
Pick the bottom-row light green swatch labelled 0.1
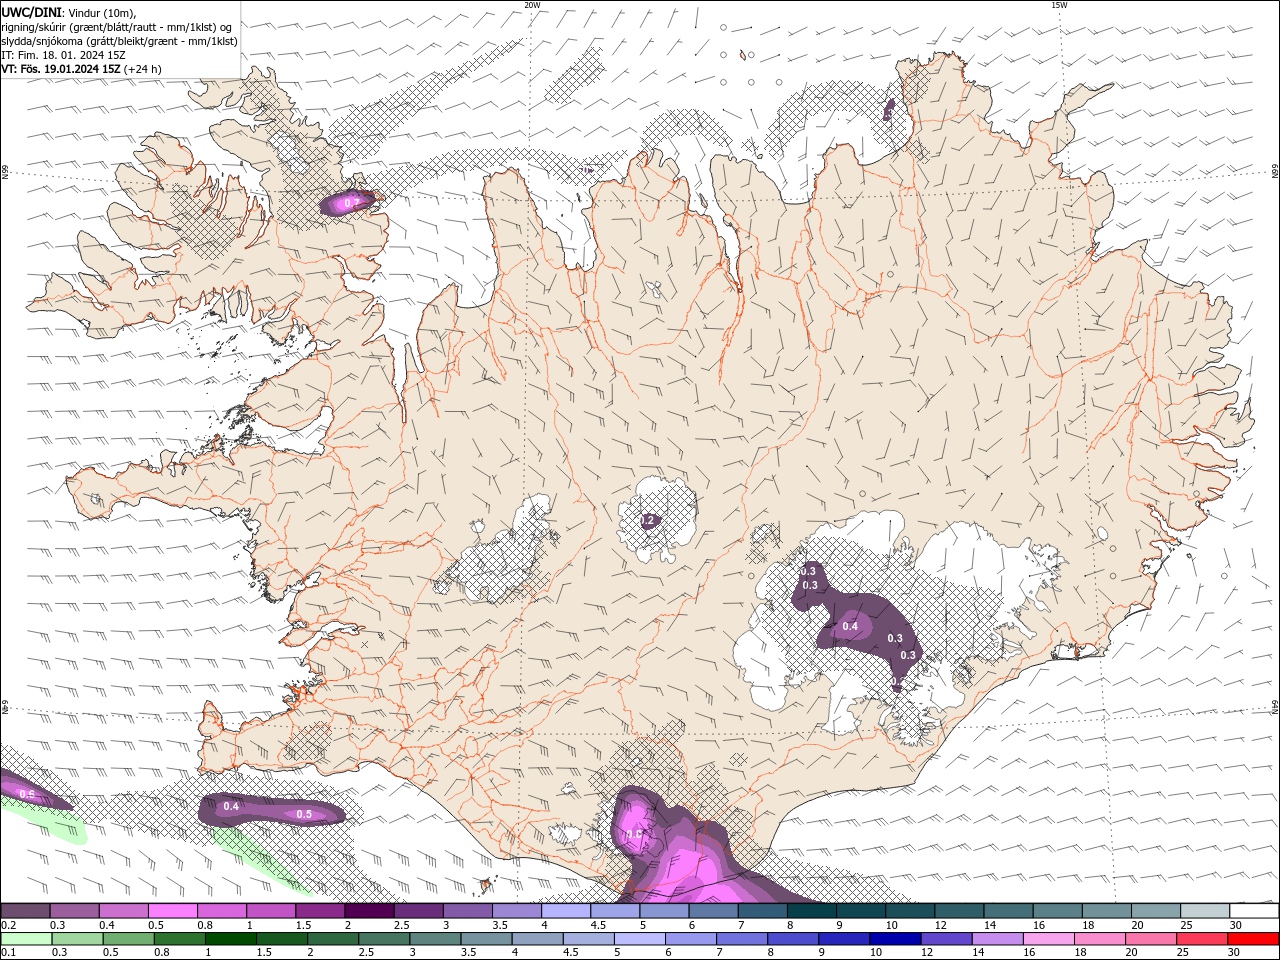26,939
